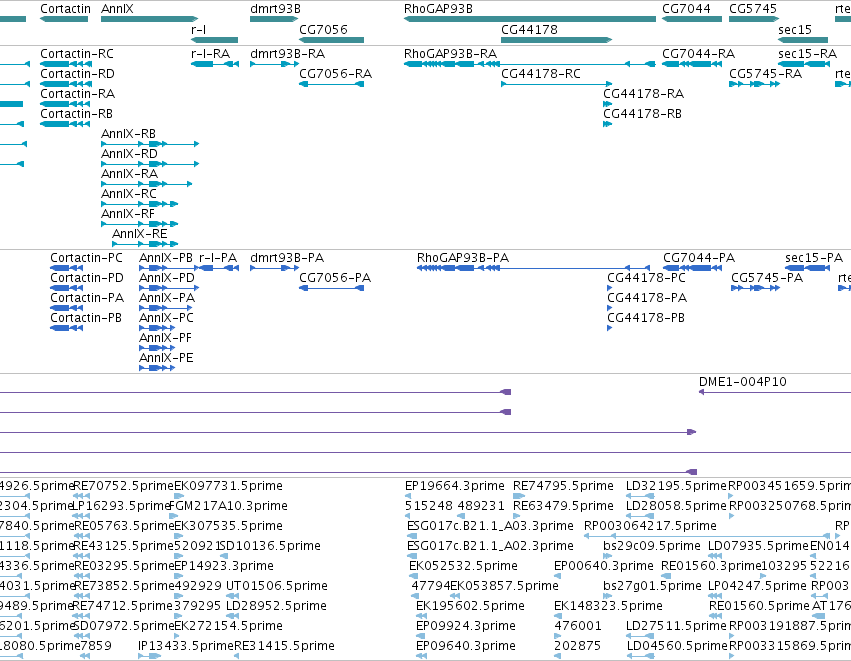
Task: Select EST ESG017c.B21.1_A03.3prime label
Action: [490, 526]
